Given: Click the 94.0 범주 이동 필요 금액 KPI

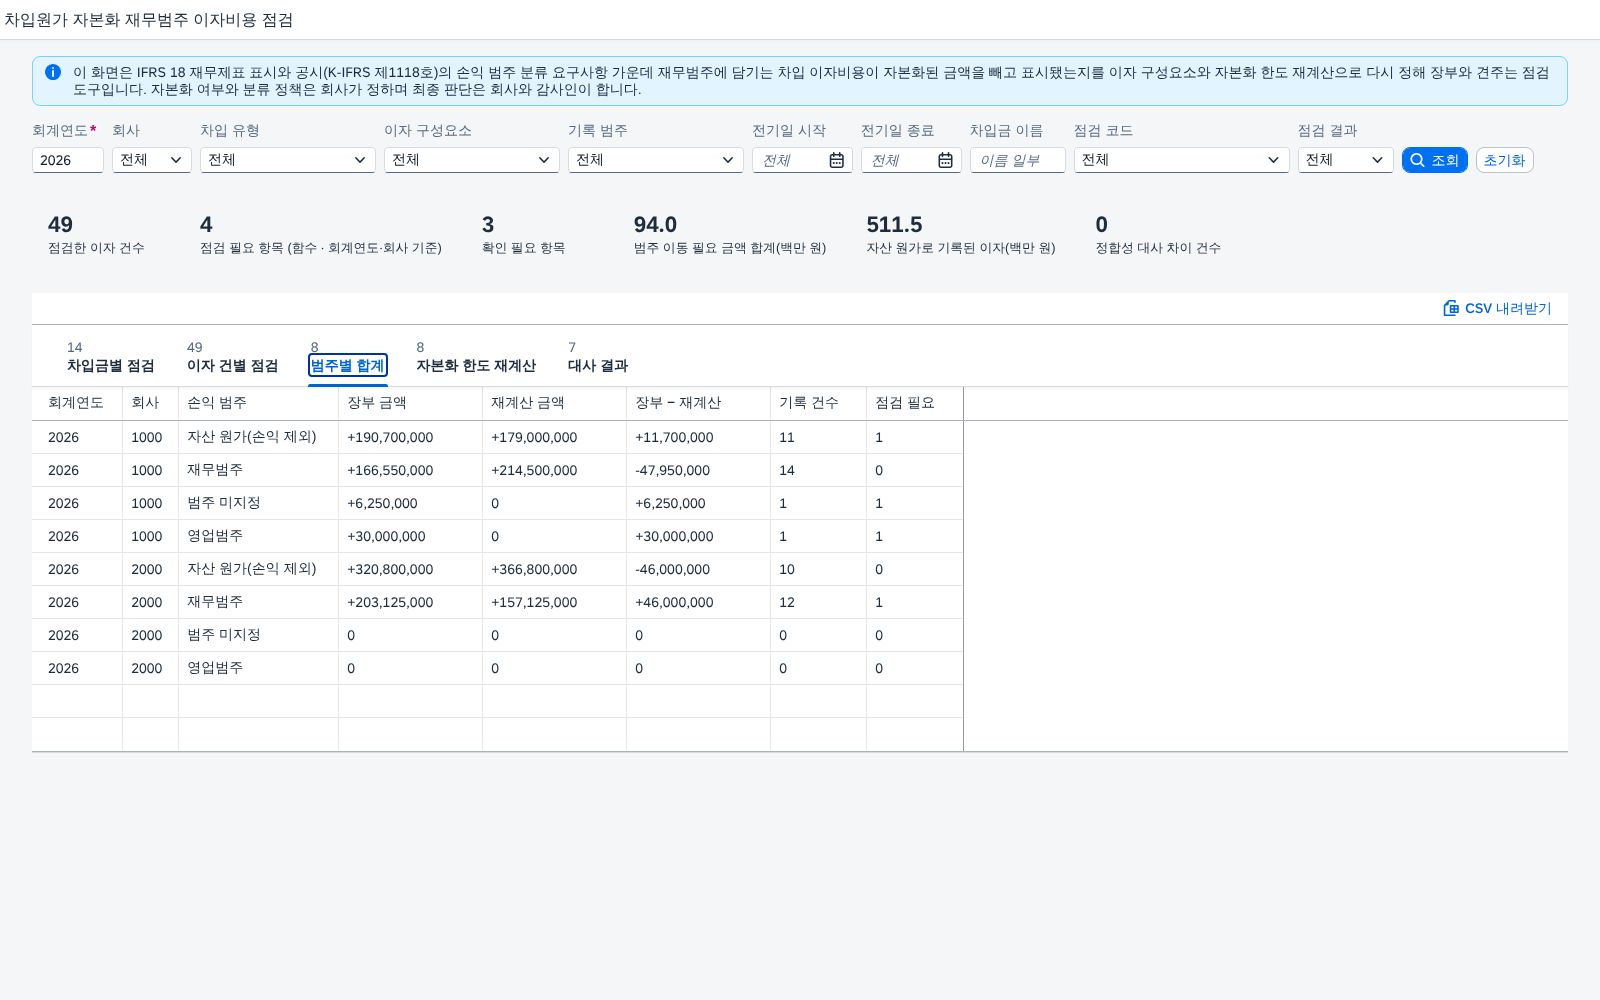Looking at the screenshot, I should tap(730, 235).
